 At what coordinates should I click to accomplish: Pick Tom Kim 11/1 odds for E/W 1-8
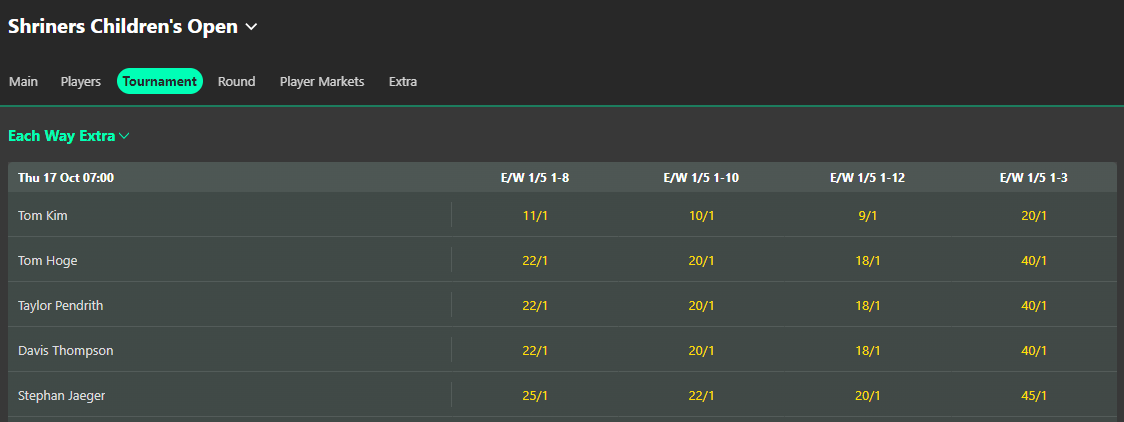(x=535, y=215)
